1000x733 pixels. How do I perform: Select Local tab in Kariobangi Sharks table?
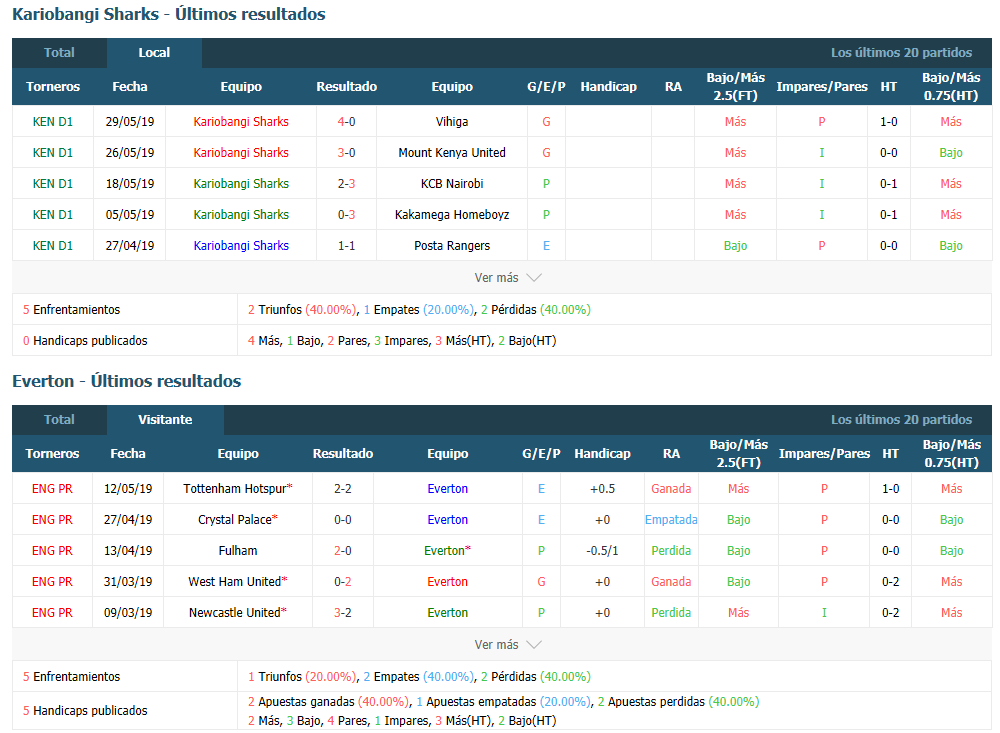pos(154,52)
